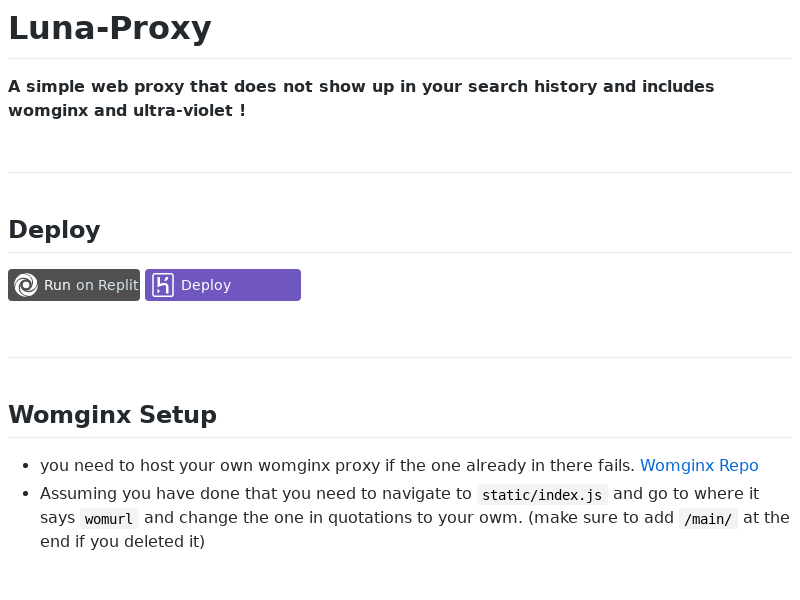Click the Womginx Setup heading

[x=112, y=415]
